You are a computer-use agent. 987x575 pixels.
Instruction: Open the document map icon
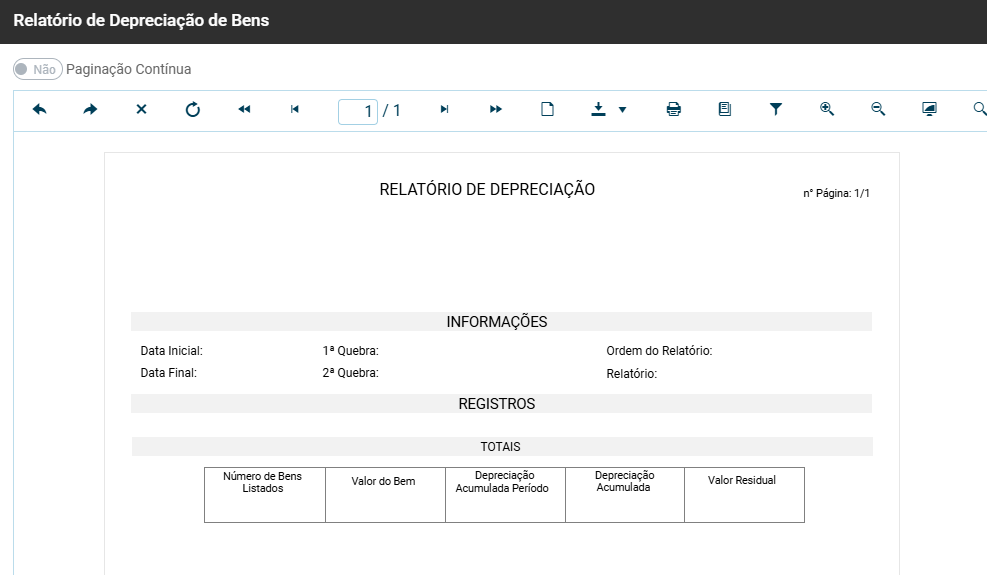click(x=725, y=110)
